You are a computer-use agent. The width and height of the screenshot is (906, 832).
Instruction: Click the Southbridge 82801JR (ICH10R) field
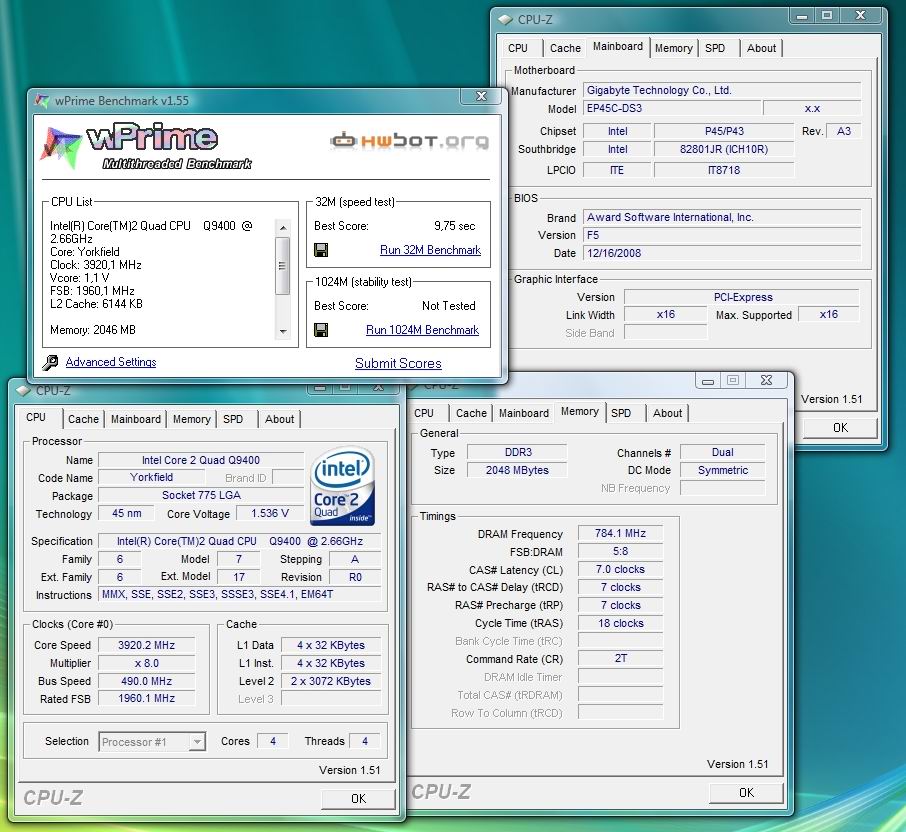pyautogui.click(x=723, y=149)
